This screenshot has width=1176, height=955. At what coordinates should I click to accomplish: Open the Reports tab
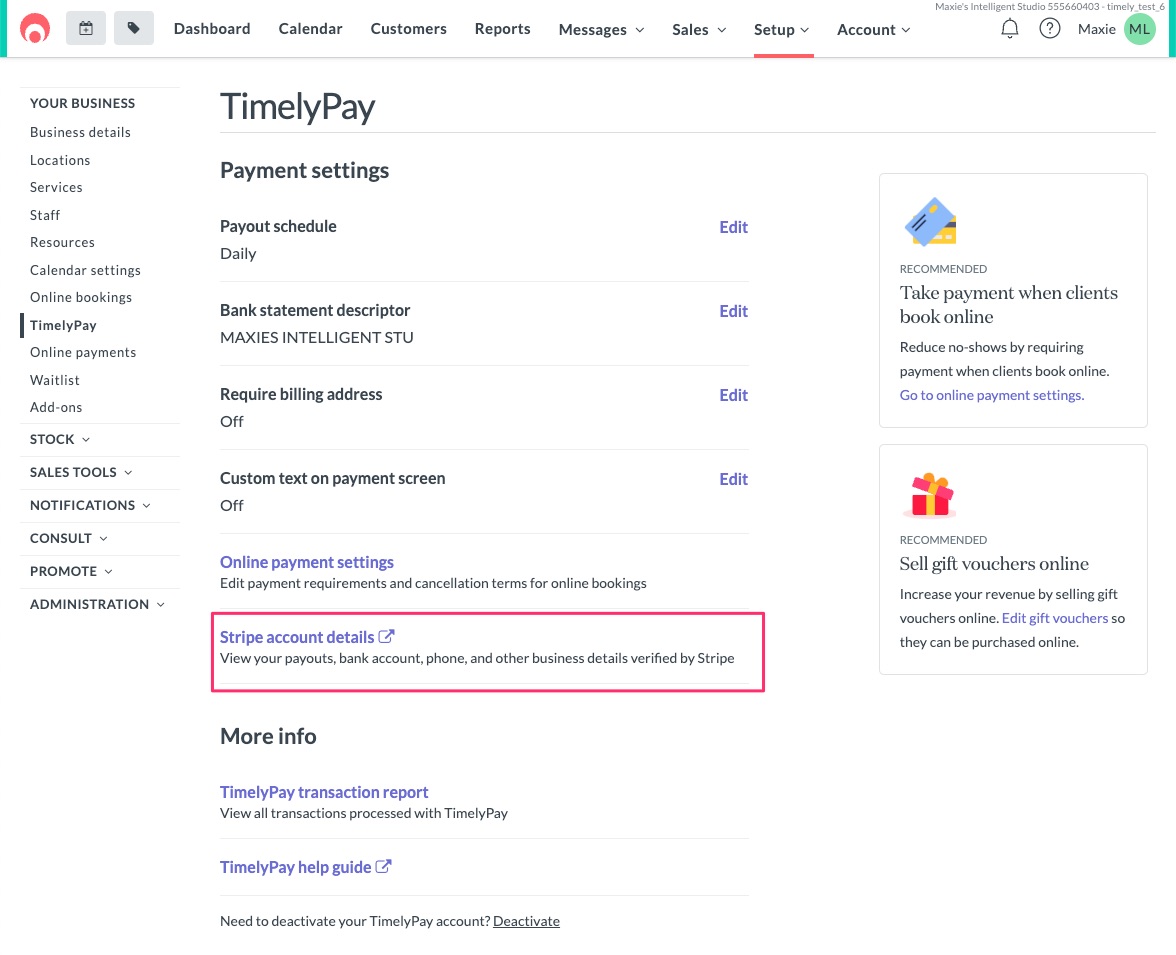[x=502, y=29]
